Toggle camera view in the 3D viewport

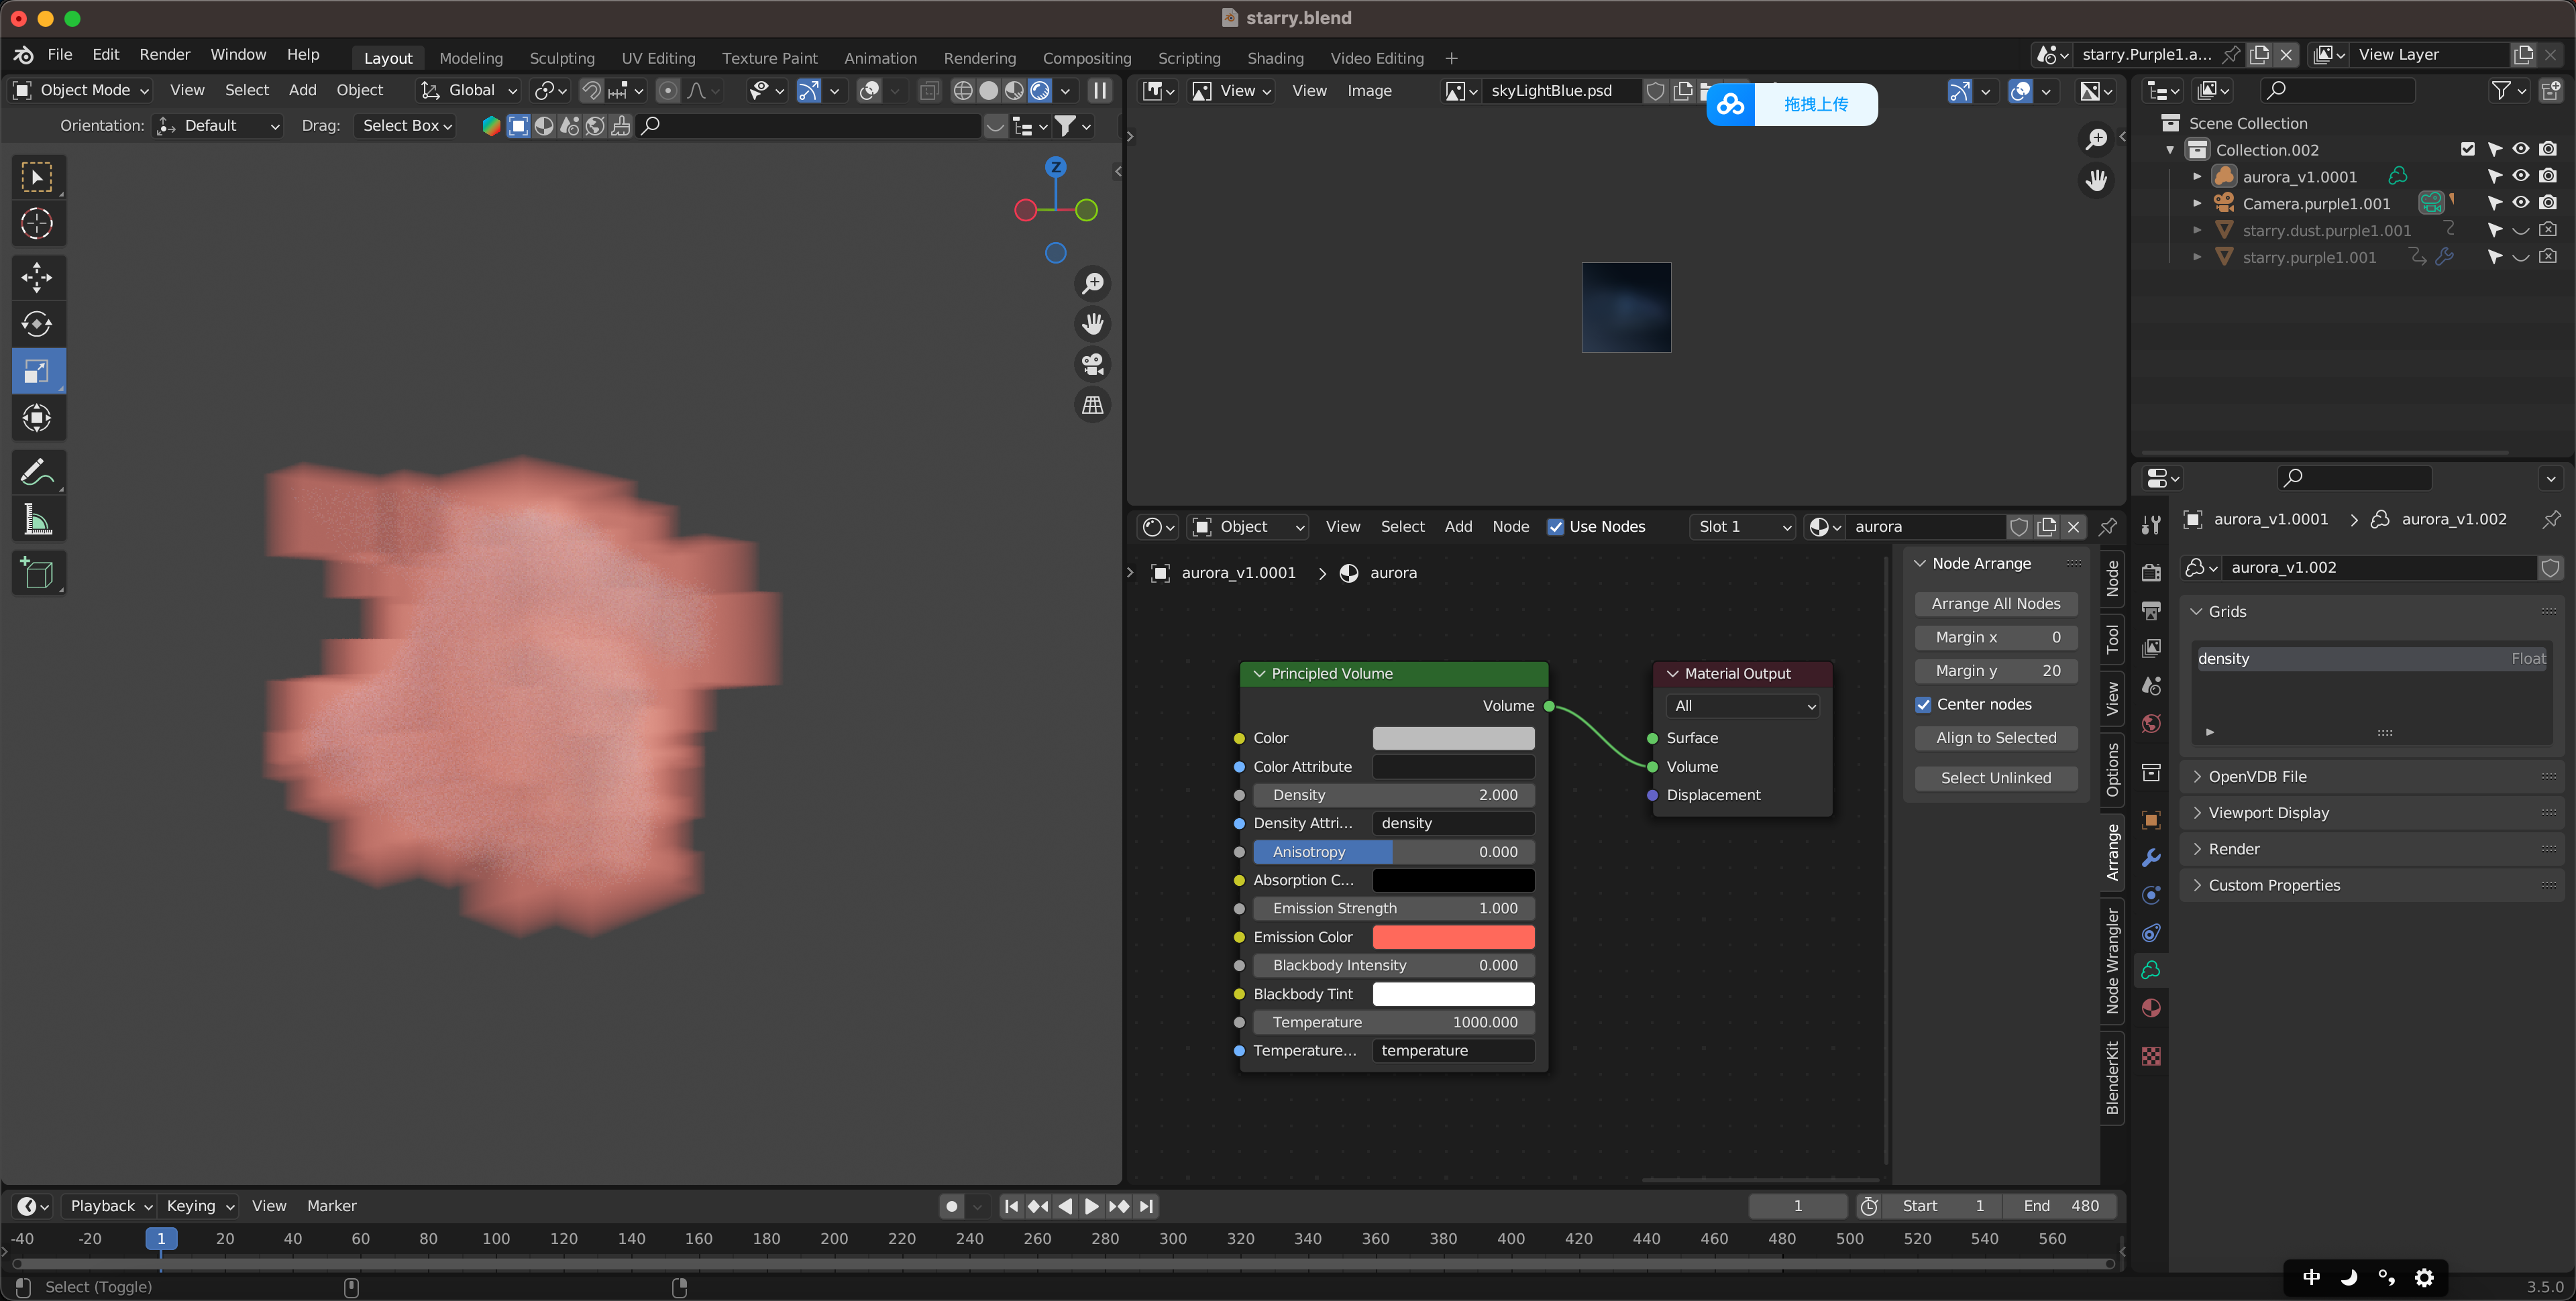(1093, 364)
